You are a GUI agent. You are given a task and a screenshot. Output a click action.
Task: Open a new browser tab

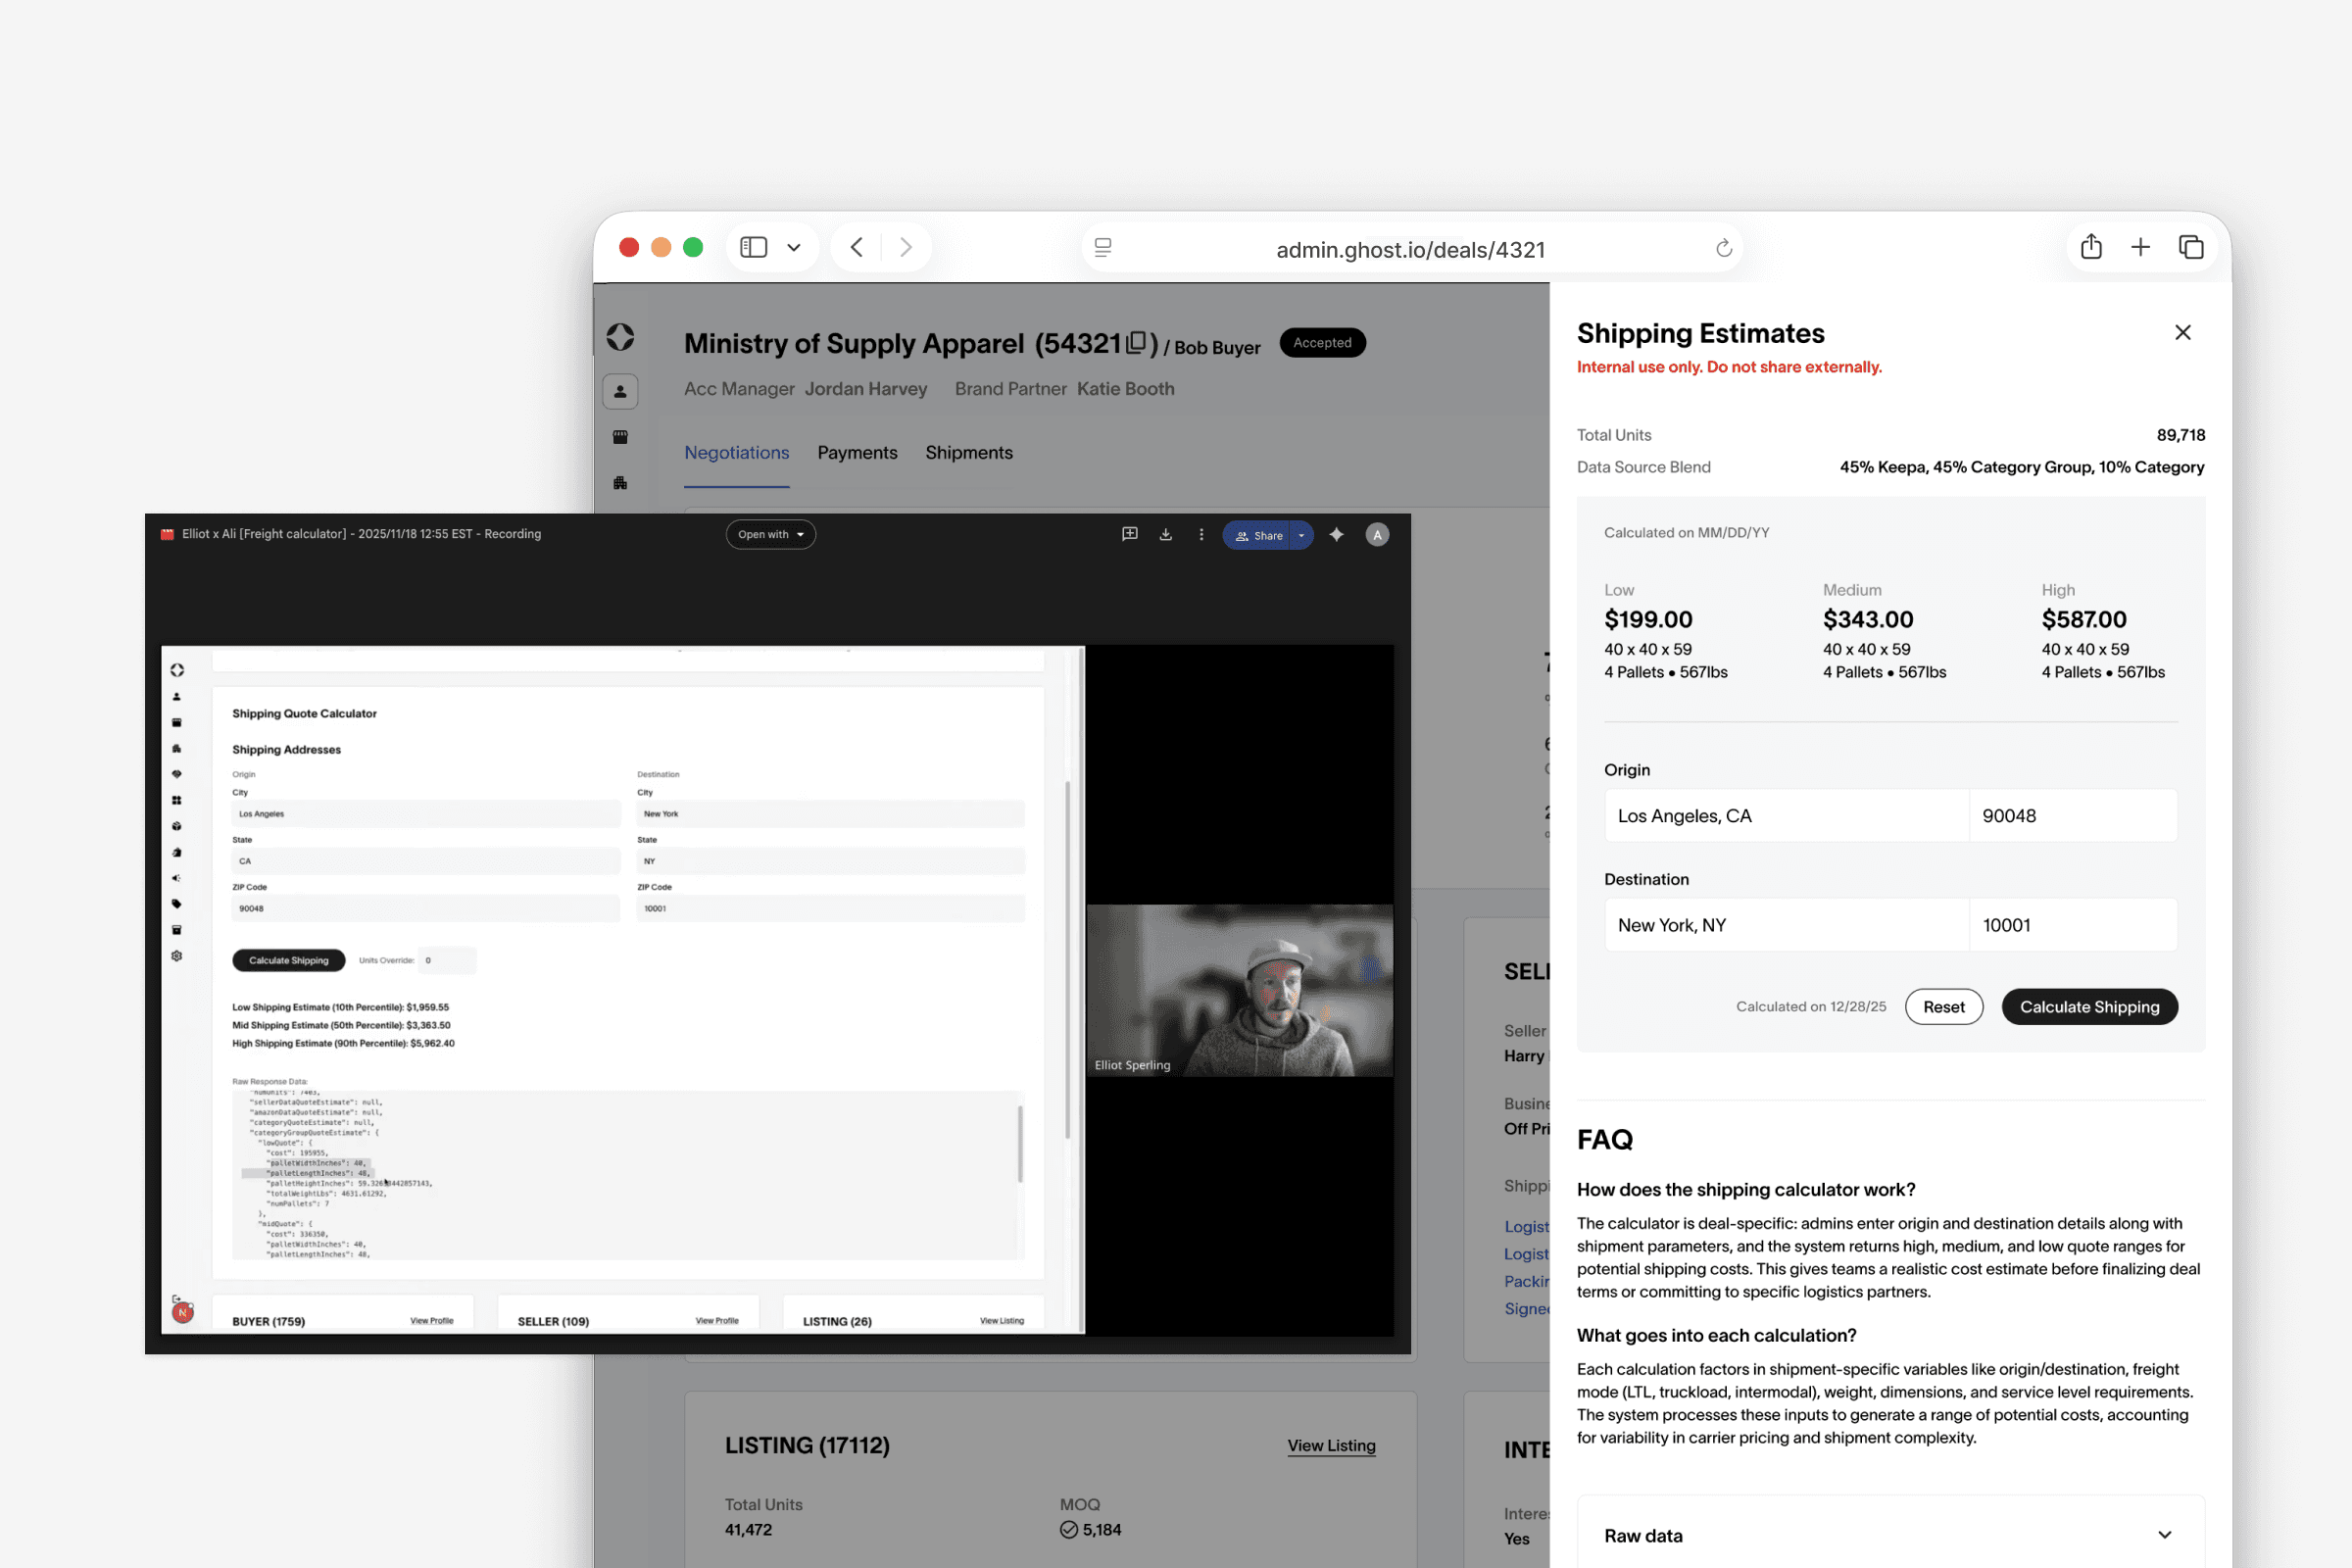coord(2139,247)
